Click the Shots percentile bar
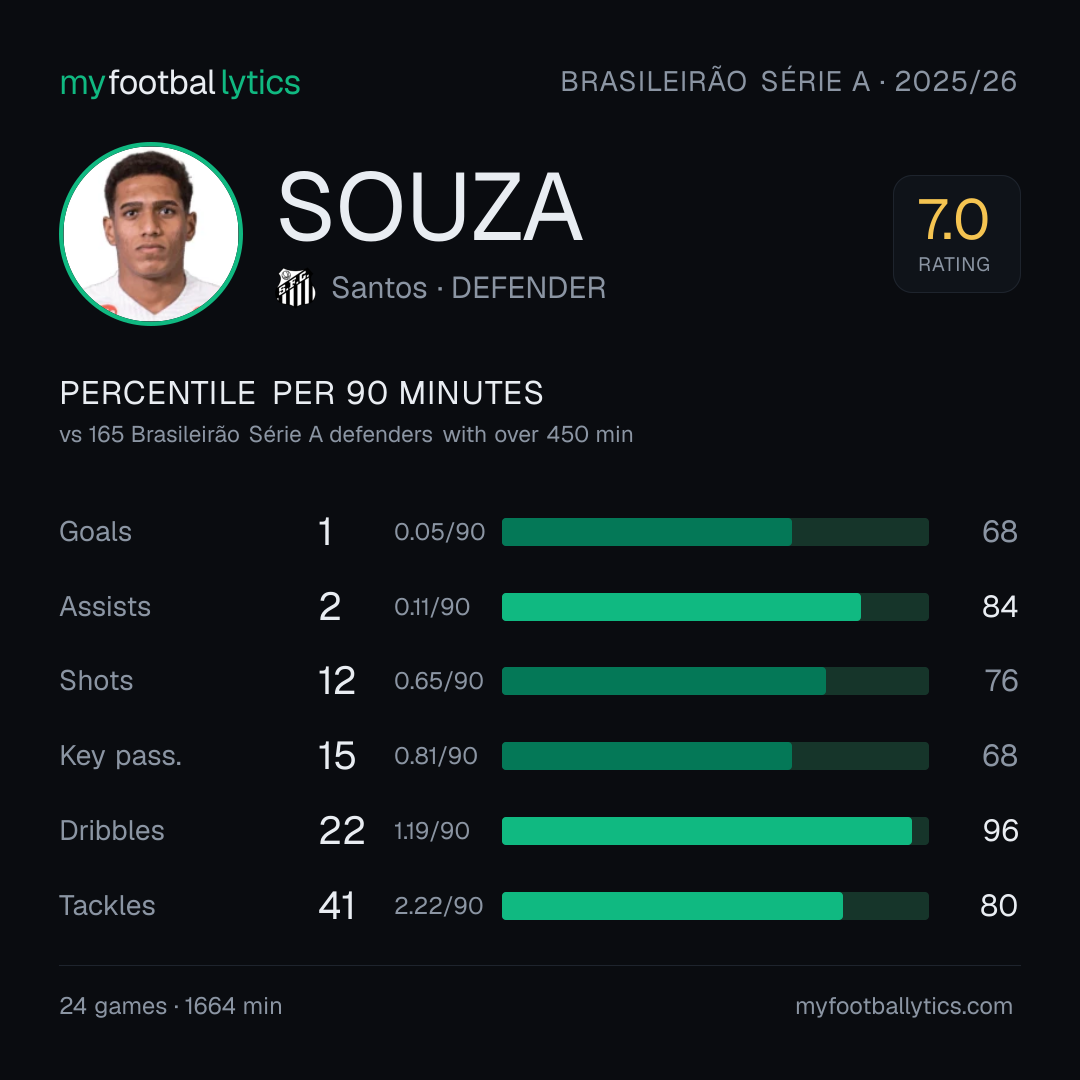 coord(715,681)
